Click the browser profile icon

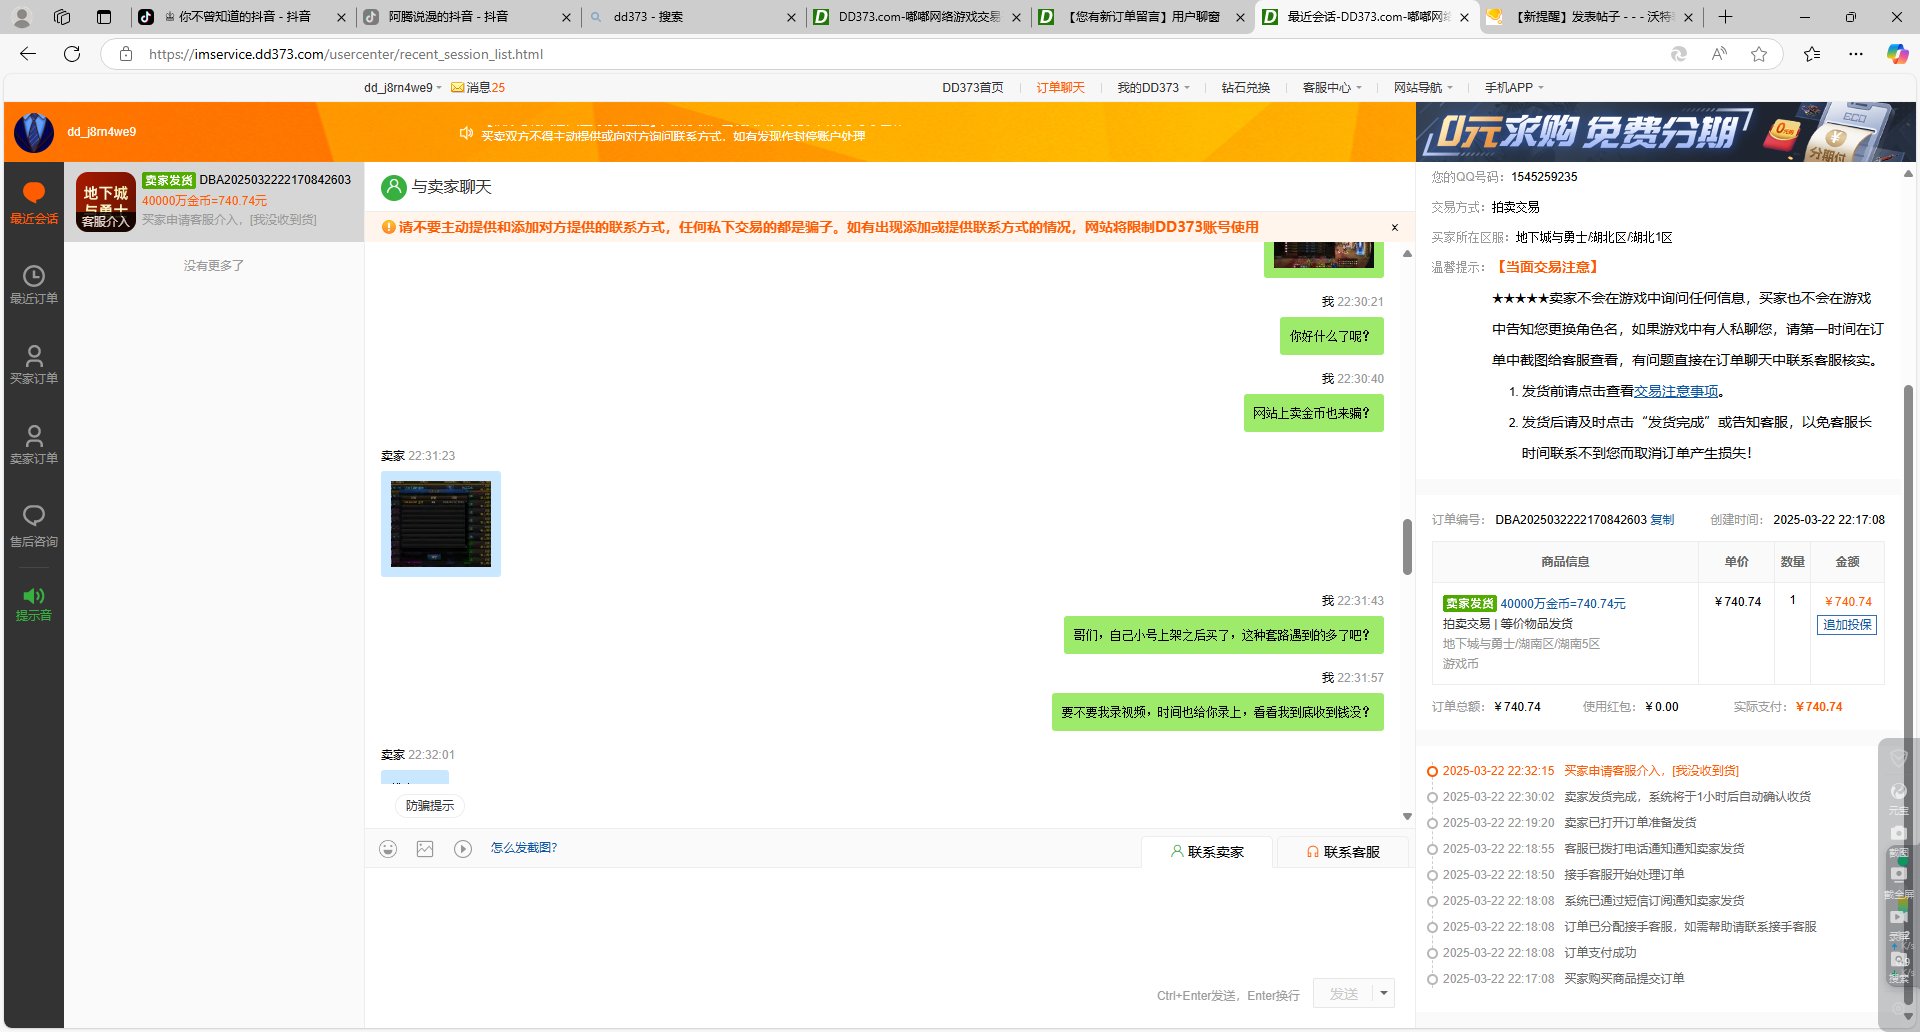(x=22, y=17)
